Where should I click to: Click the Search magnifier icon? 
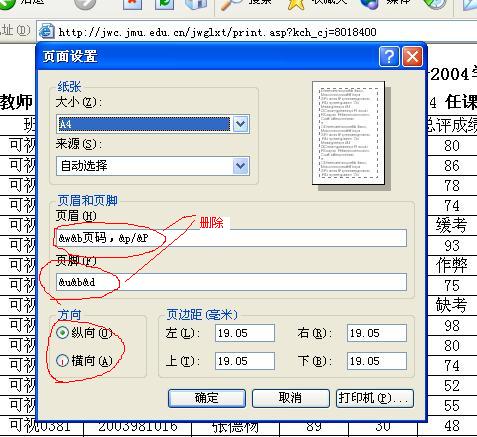(x=231, y=4)
